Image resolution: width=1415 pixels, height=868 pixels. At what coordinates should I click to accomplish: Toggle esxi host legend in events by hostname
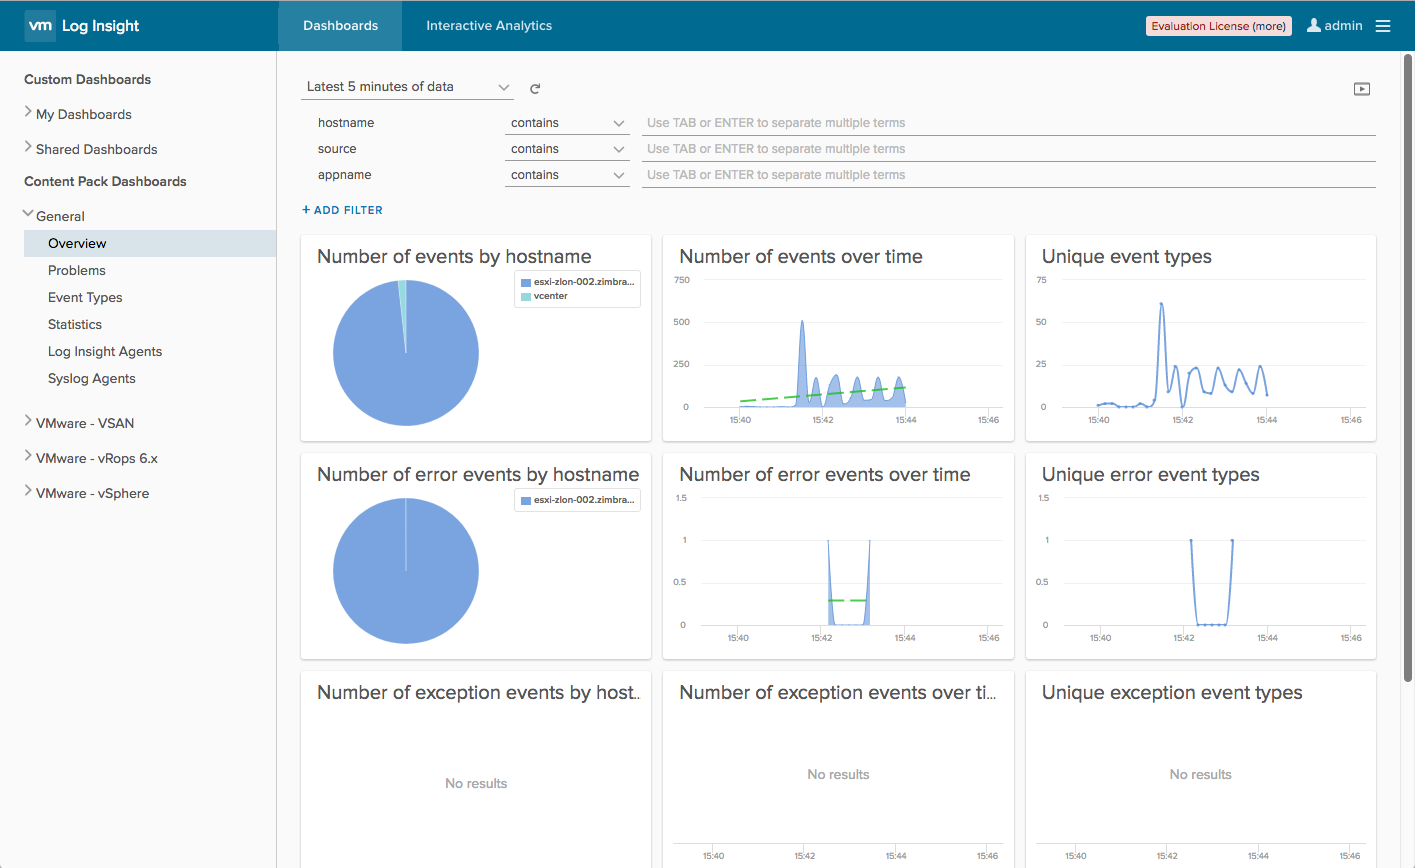tap(577, 282)
